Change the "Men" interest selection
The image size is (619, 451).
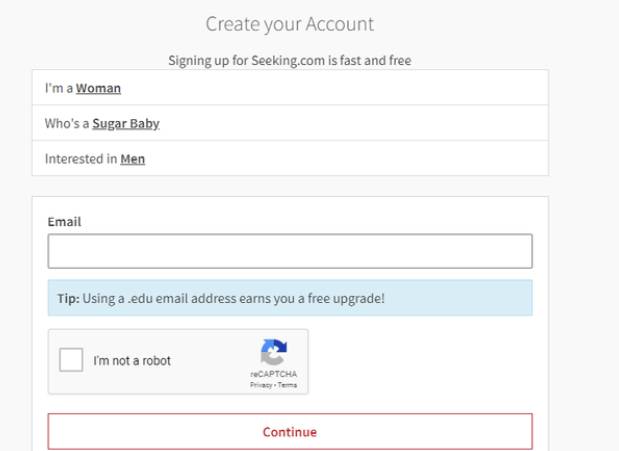coord(133,159)
